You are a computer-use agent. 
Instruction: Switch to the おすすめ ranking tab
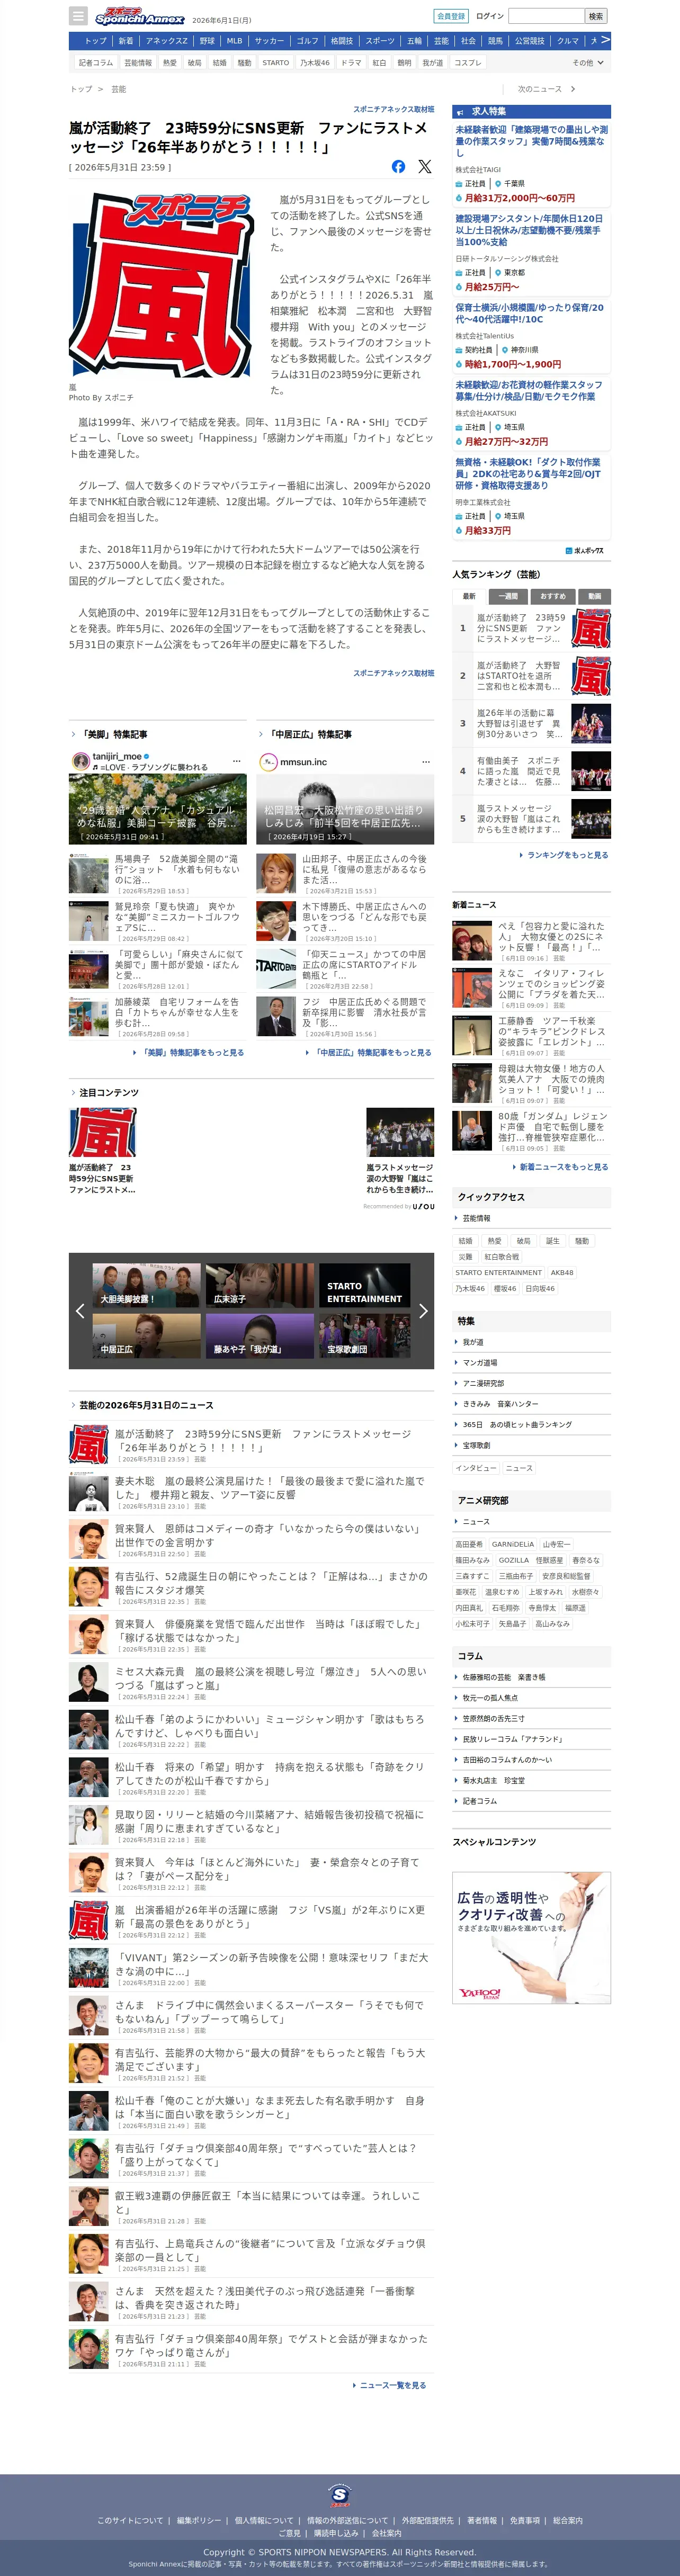(x=553, y=596)
